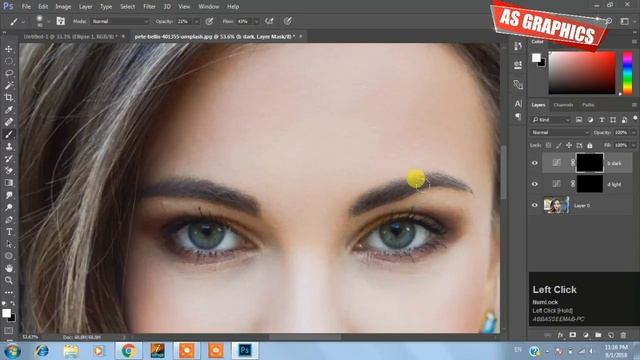Delete layer trash button
The height and width of the screenshot is (360, 640).
click(x=623, y=335)
